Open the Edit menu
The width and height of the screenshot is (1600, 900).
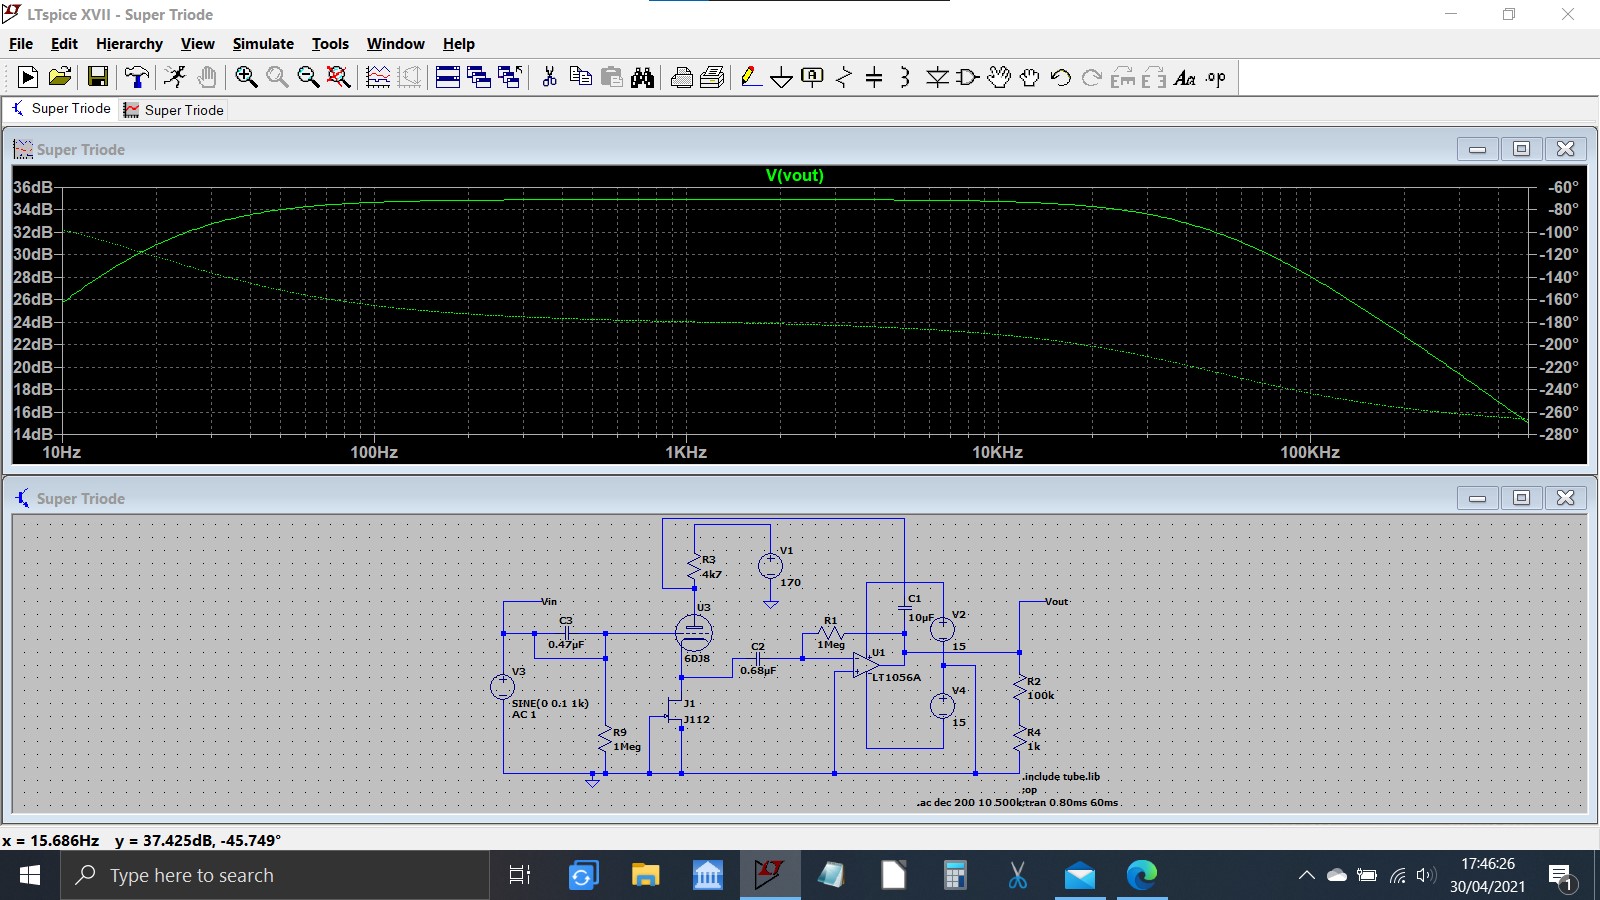click(64, 43)
